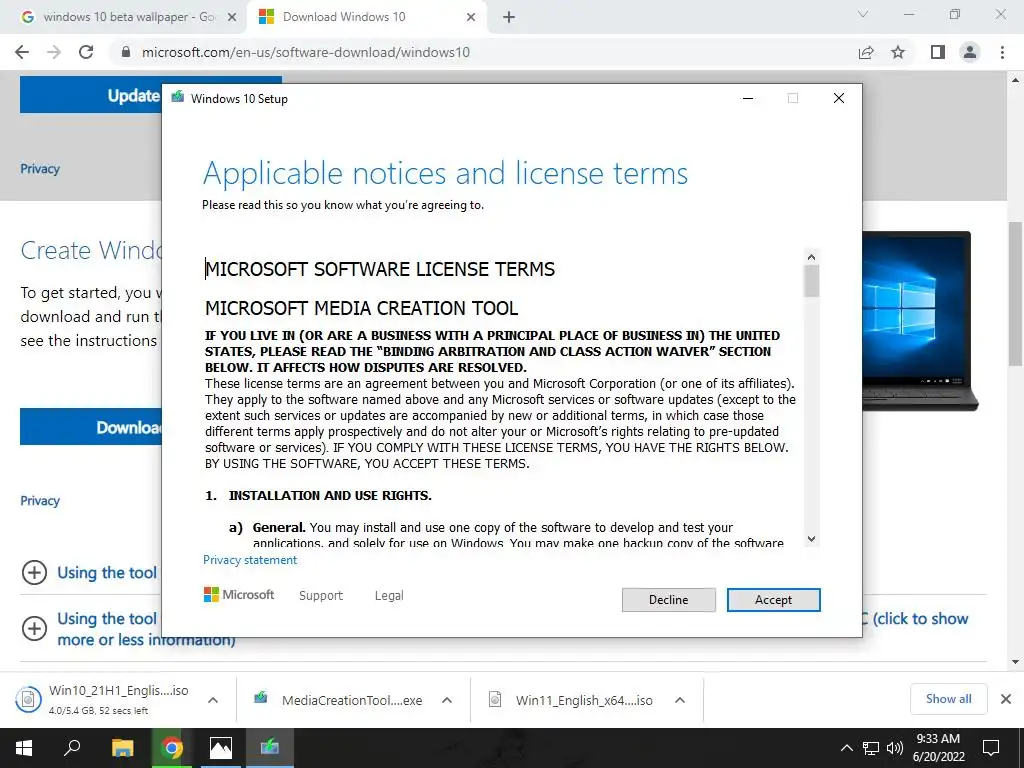Reload the Microsoft download page
The height and width of the screenshot is (768, 1024).
[86, 52]
